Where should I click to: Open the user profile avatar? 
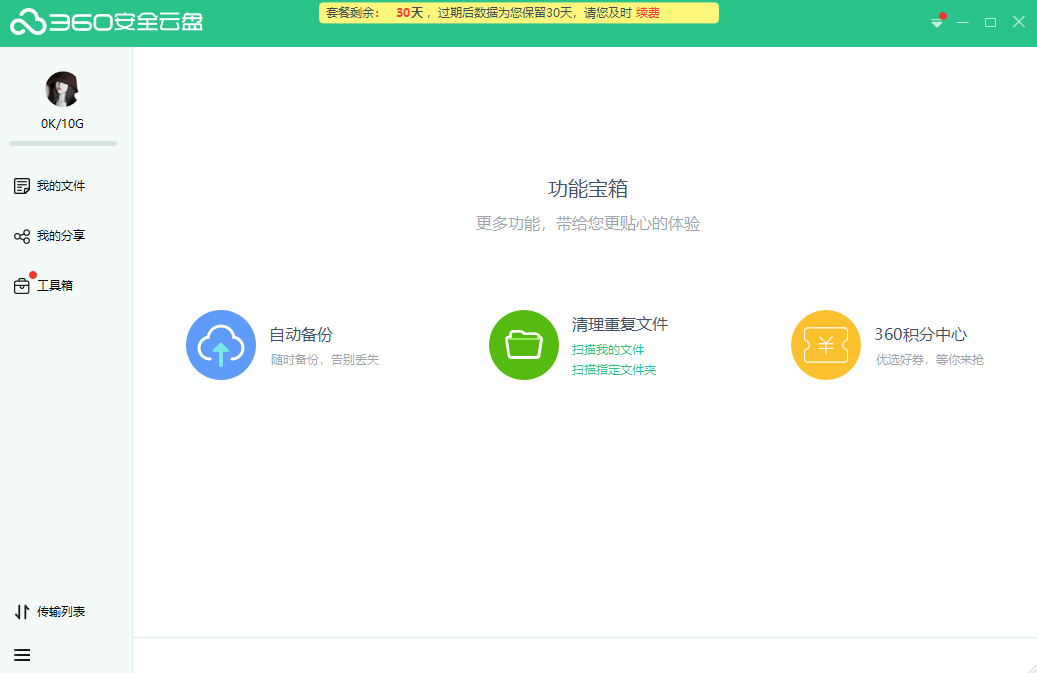[x=62, y=90]
